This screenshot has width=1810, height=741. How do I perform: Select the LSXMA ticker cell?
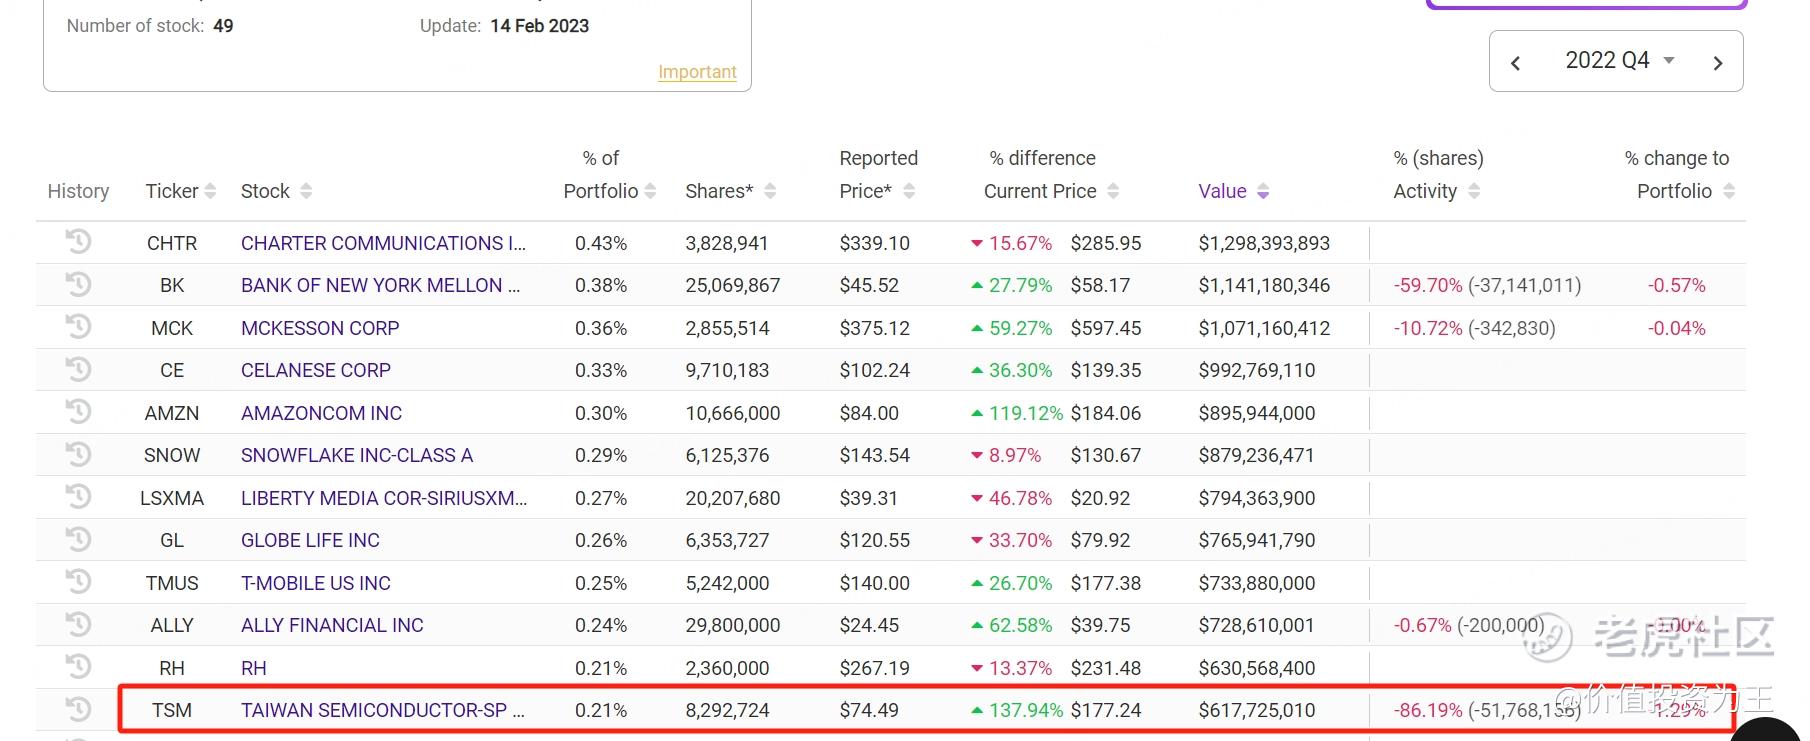point(172,498)
